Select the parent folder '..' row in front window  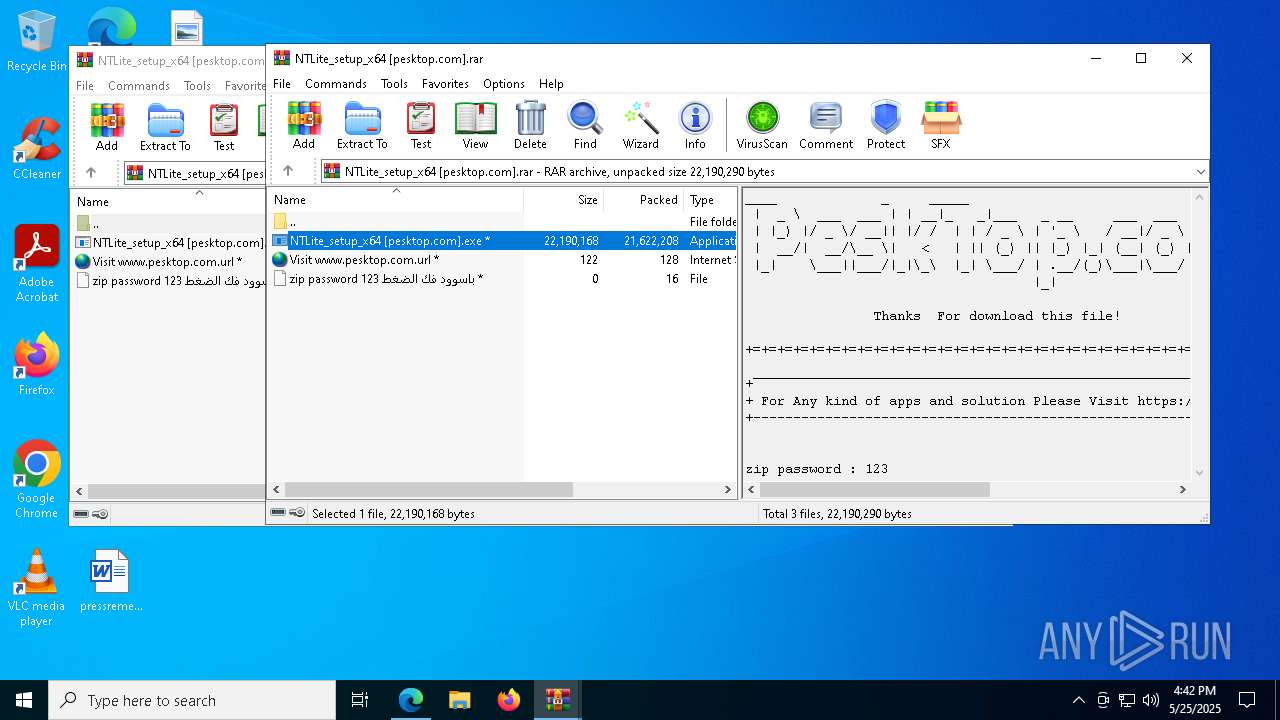coord(503,221)
